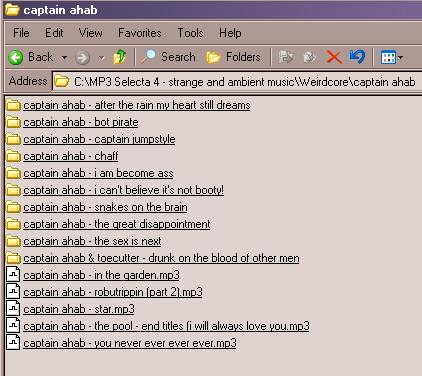Open the Favorites menu
Screen dimensions: 422x376
(x=140, y=33)
